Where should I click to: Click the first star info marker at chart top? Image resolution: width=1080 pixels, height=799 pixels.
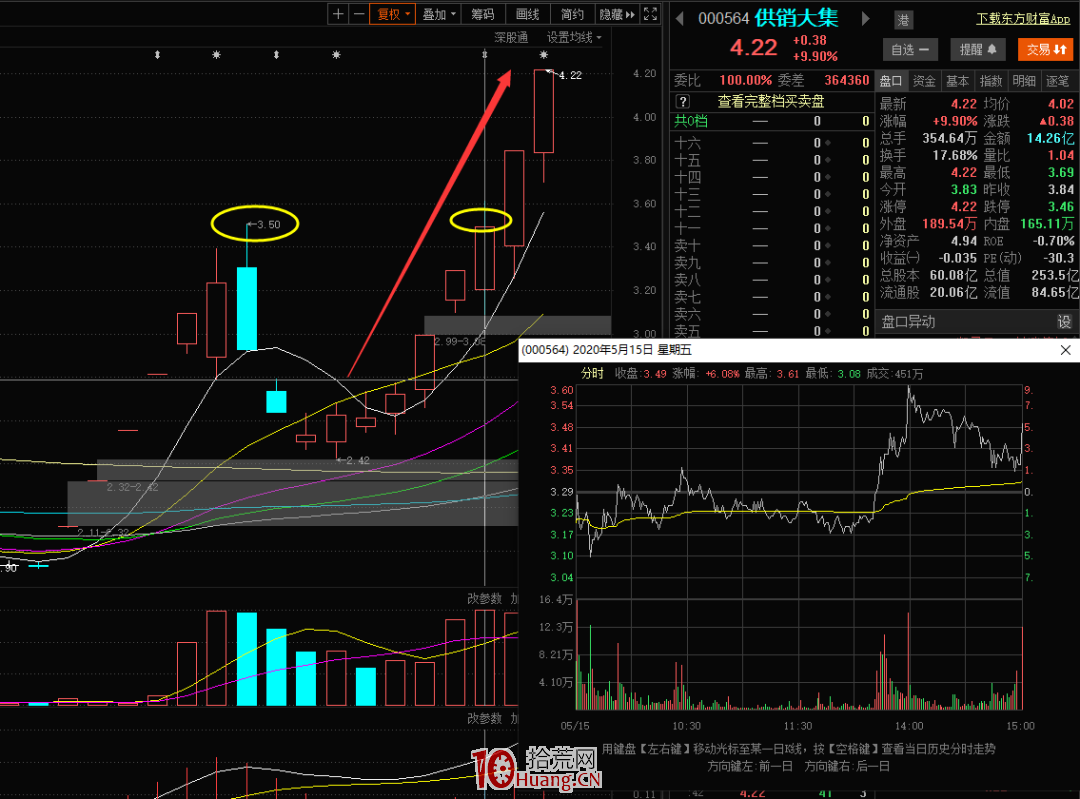tap(216, 54)
